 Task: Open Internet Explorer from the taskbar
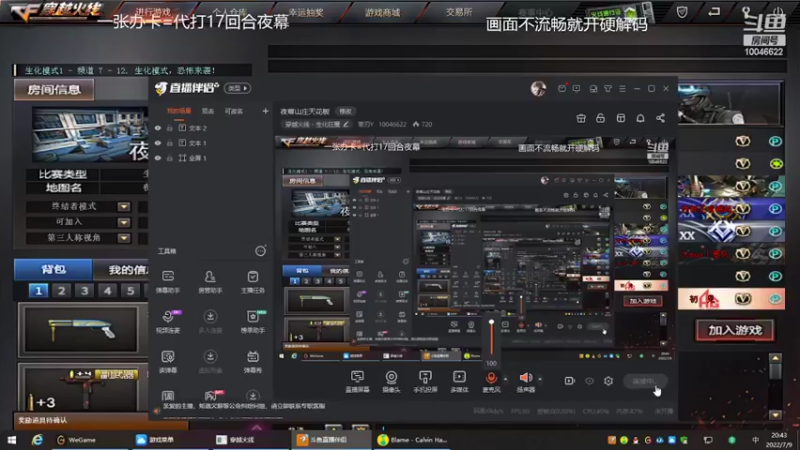coord(37,440)
